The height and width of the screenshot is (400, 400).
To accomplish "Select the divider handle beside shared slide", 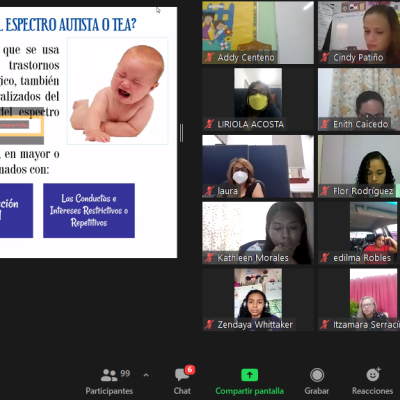I will 181,133.
